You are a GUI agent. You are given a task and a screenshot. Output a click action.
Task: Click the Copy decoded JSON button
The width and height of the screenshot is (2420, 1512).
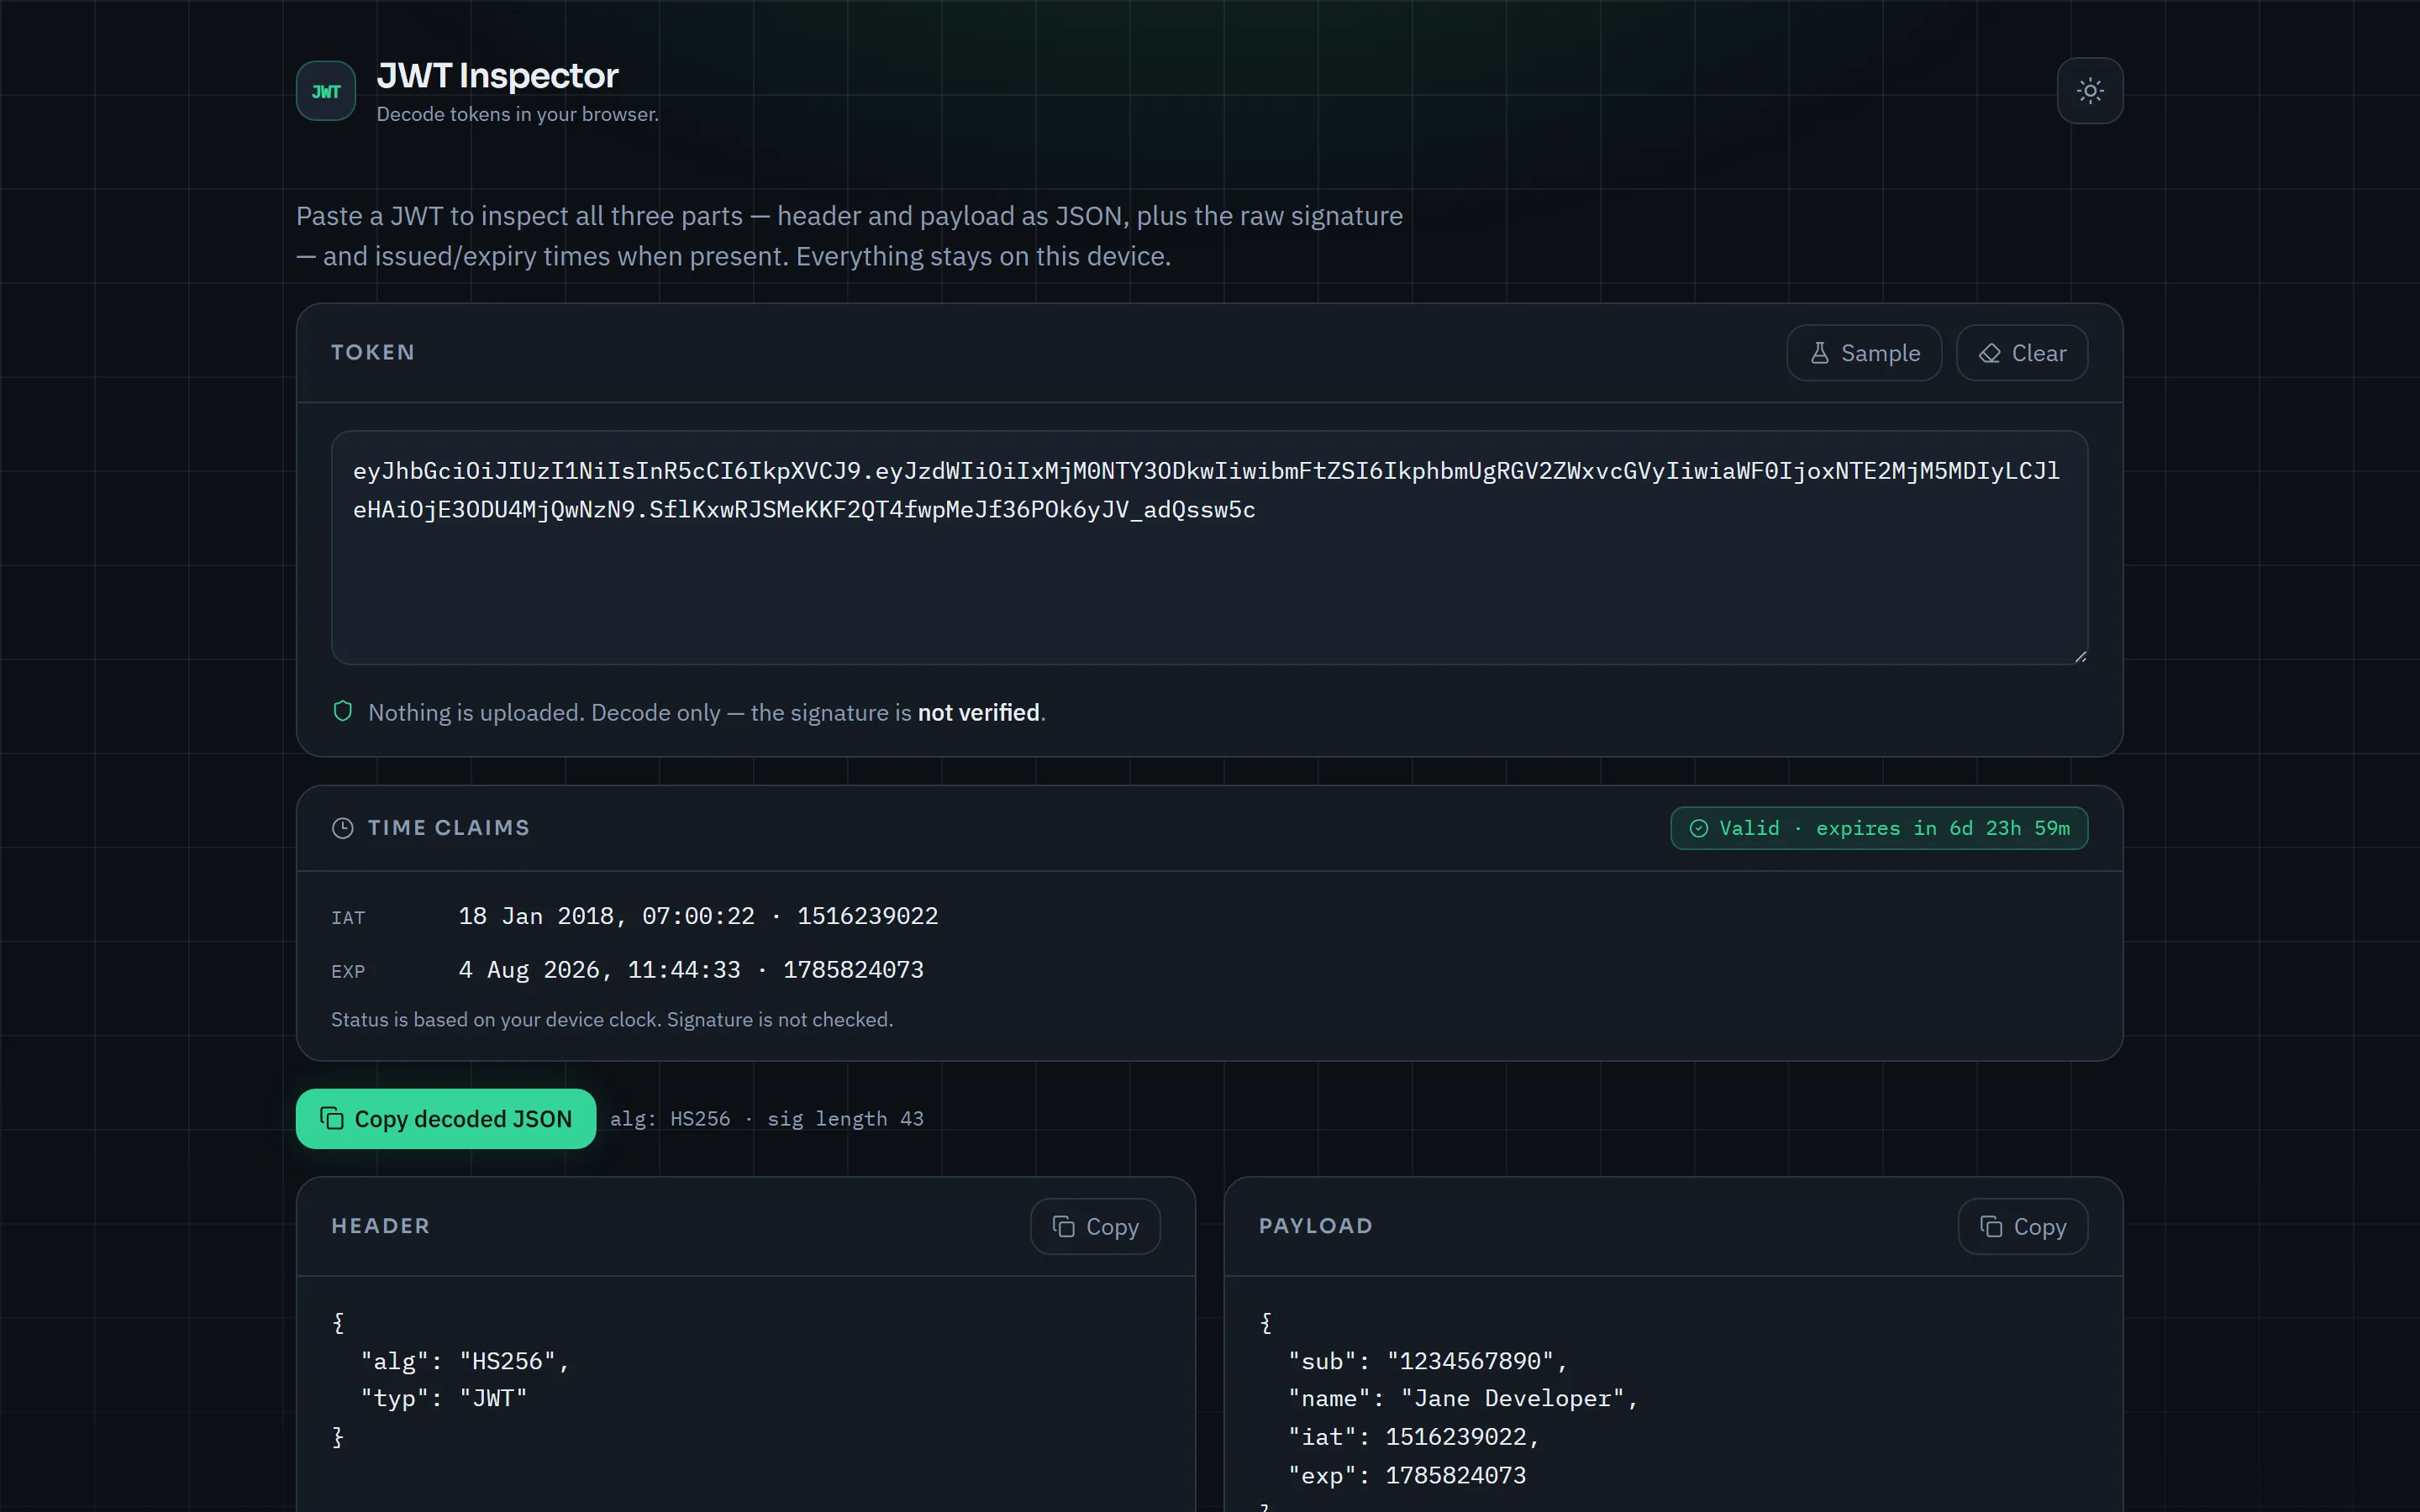tap(446, 1118)
